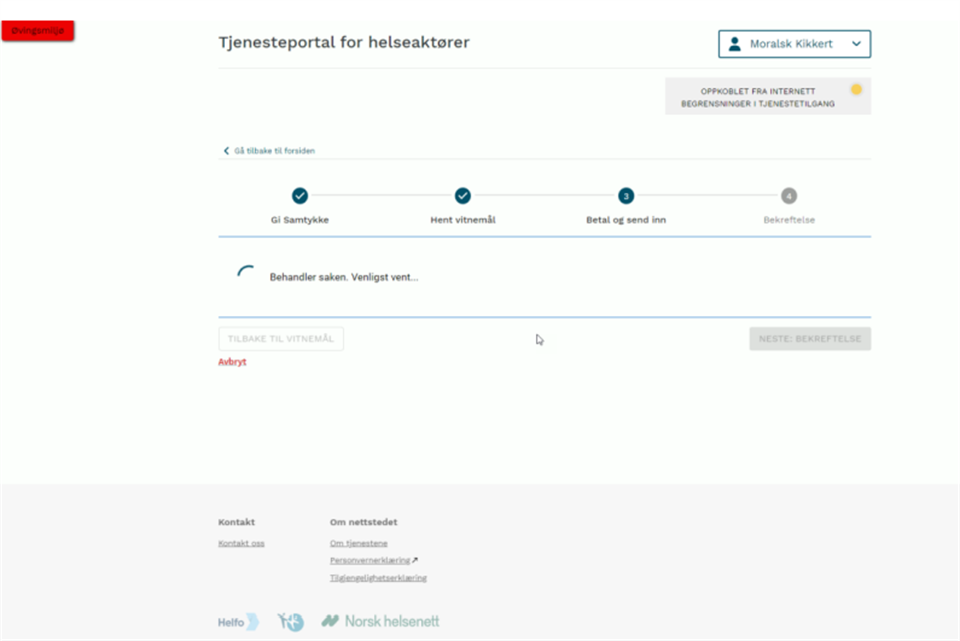
Task: Click the completed Gi Samtykke checkmark icon
Action: click(x=299, y=196)
